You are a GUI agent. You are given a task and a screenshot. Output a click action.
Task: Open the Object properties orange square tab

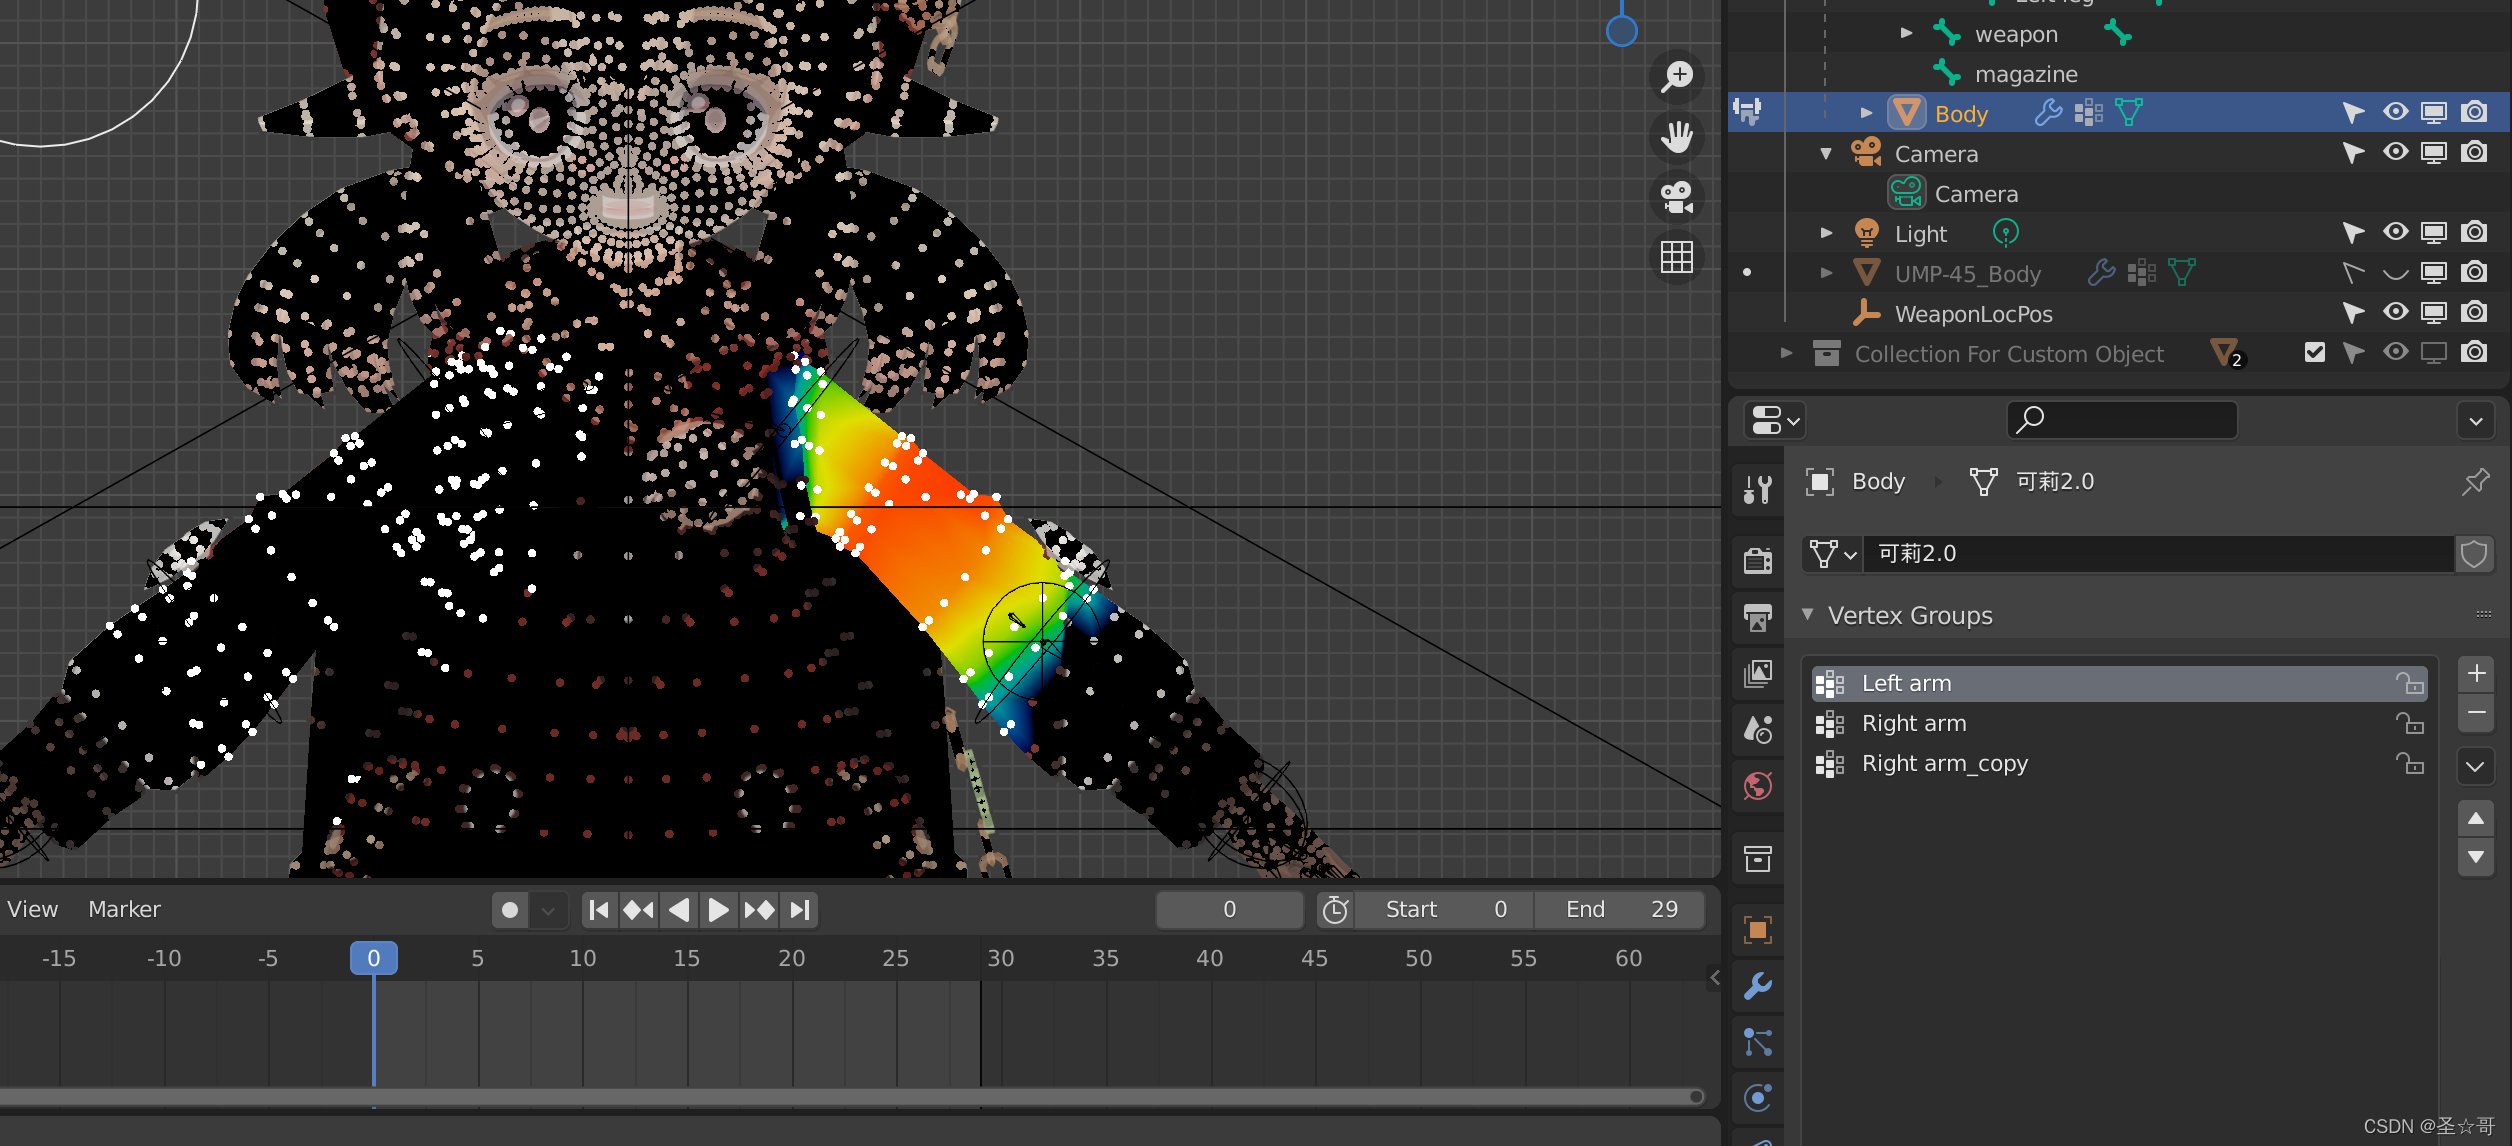[1758, 930]
